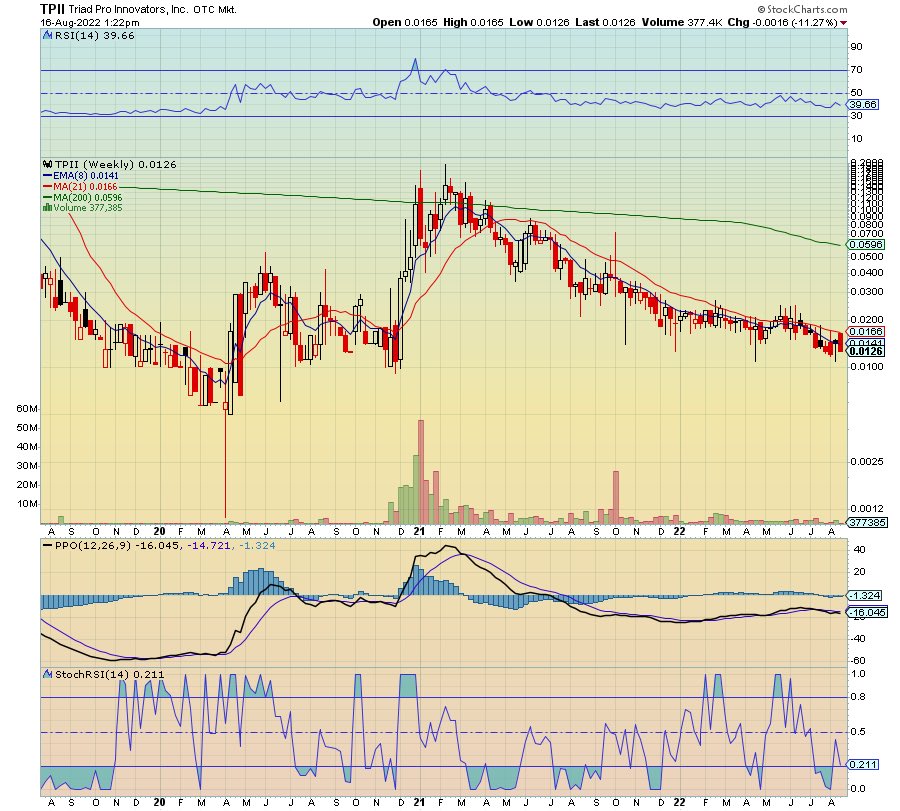This screenshot has height=811, width=900.
Task: Click the Last 0.0126 quote
Action: coord(605,22)
